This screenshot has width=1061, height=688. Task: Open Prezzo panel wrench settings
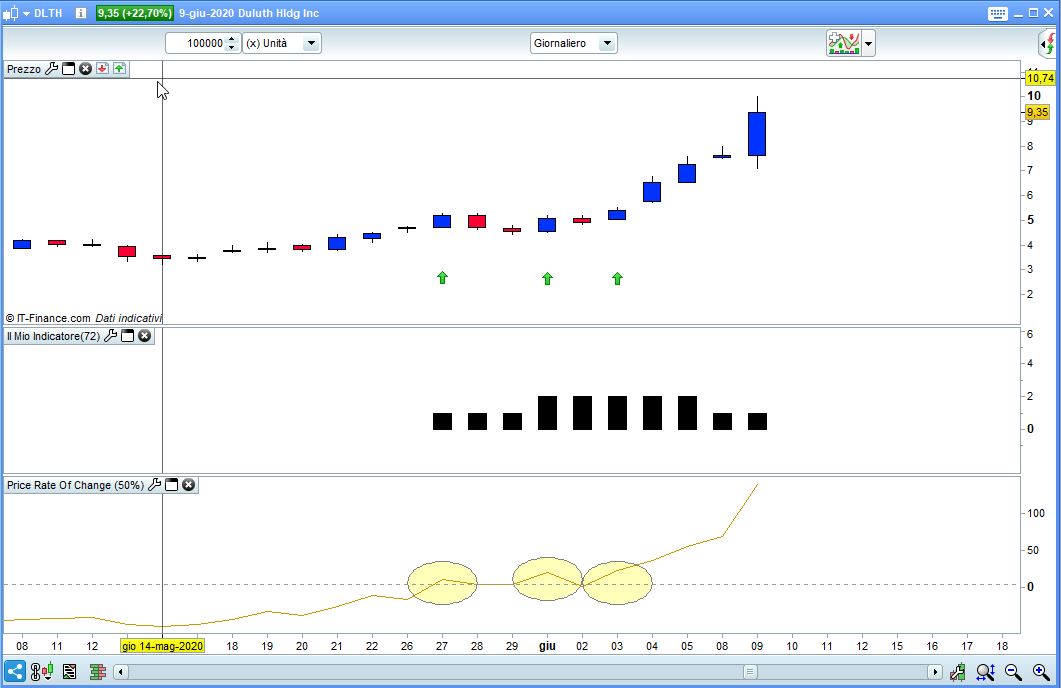coord(51,69)
